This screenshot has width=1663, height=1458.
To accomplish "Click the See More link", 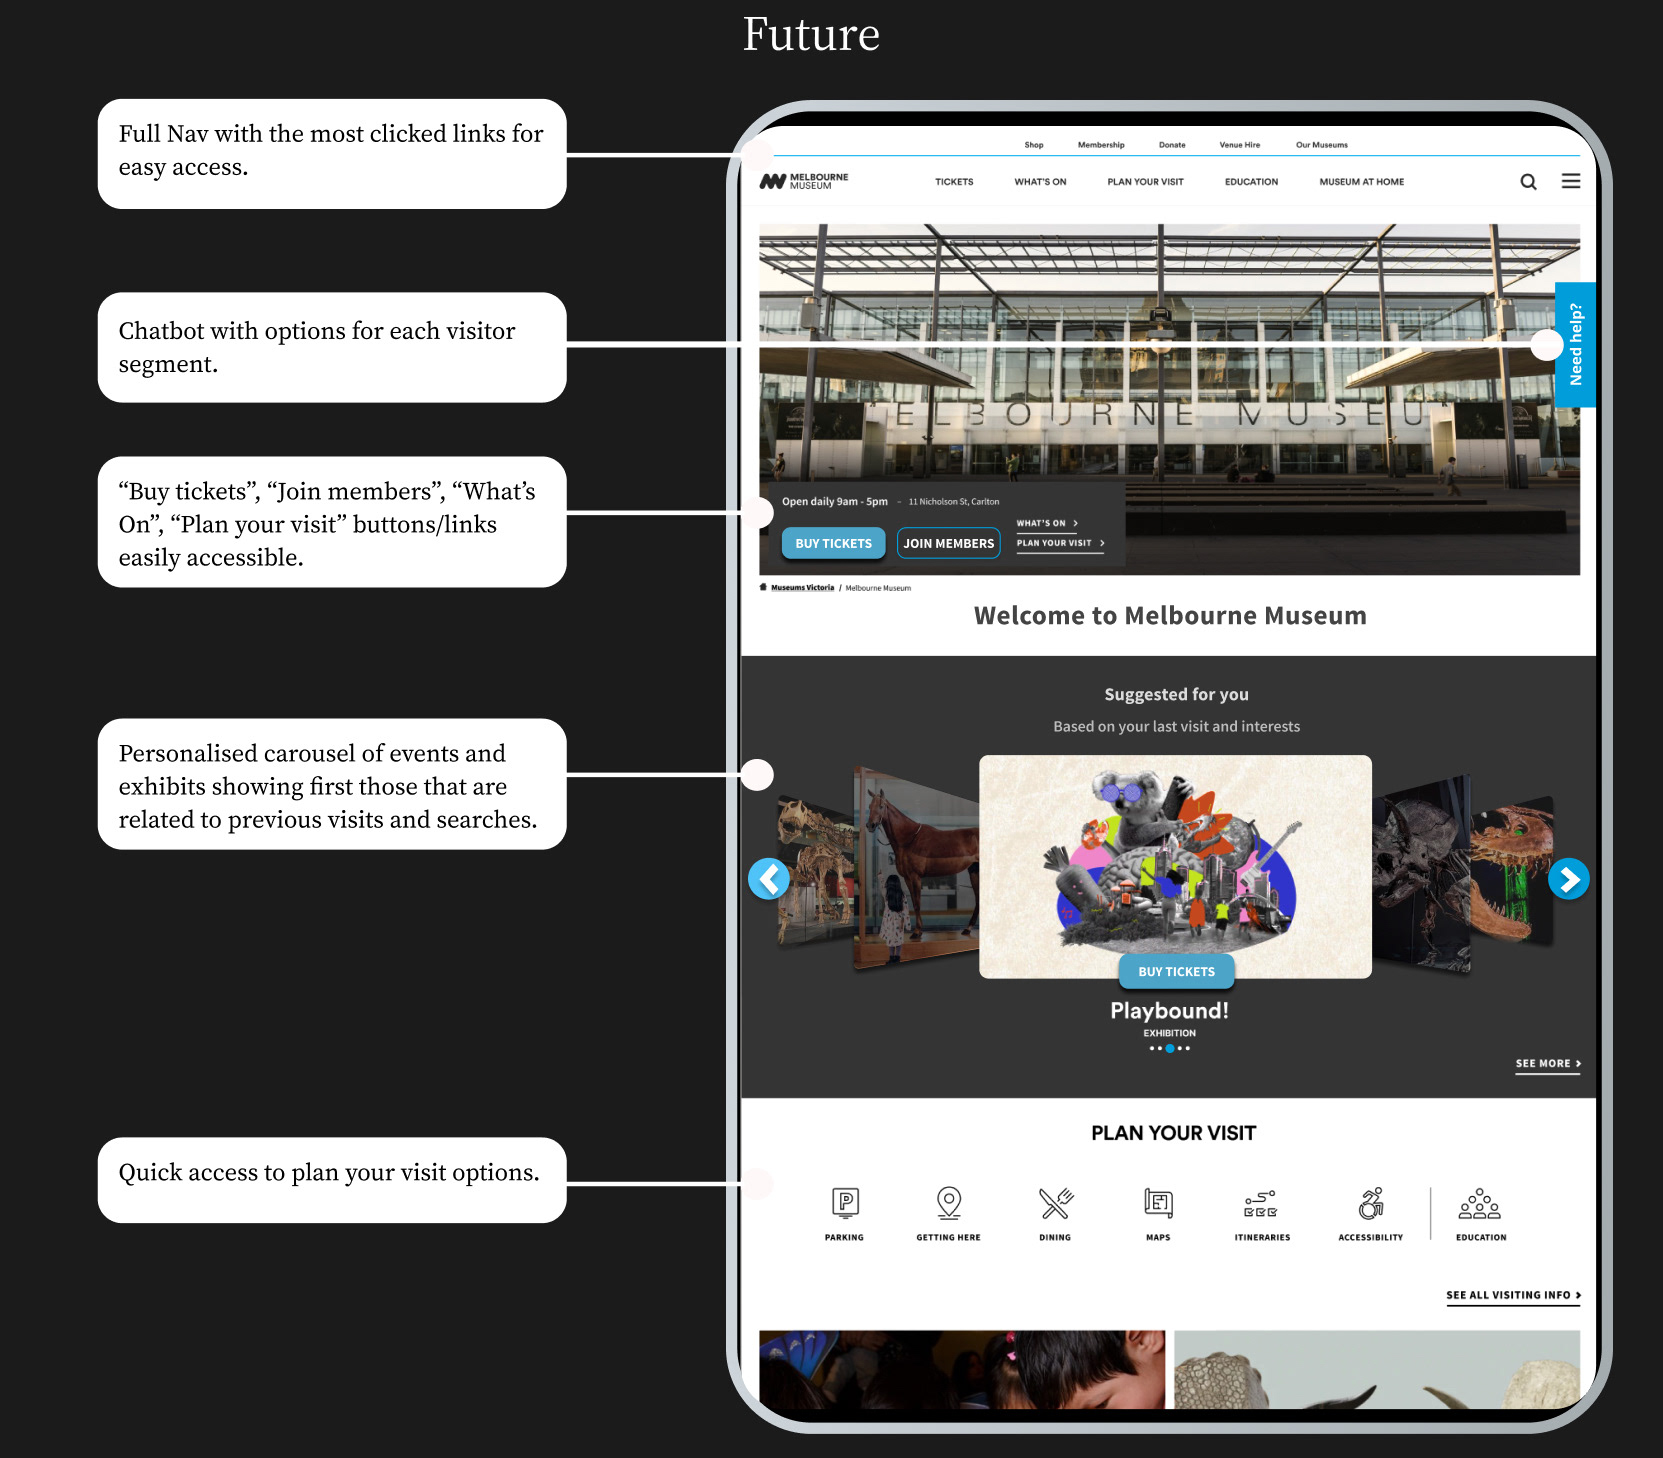I will click(1548, 1064).
